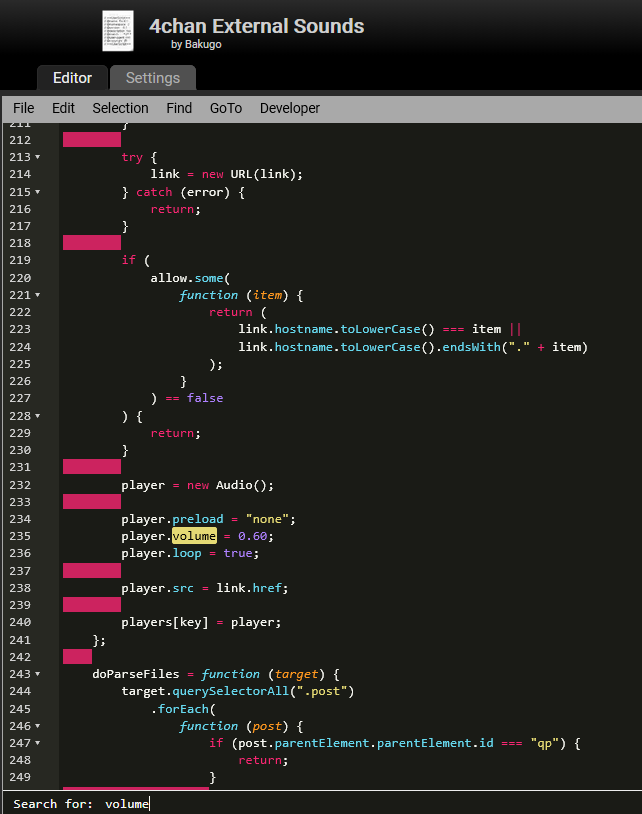Fold the function at line 221
This screenshot has height=814, width=642.
37,295
